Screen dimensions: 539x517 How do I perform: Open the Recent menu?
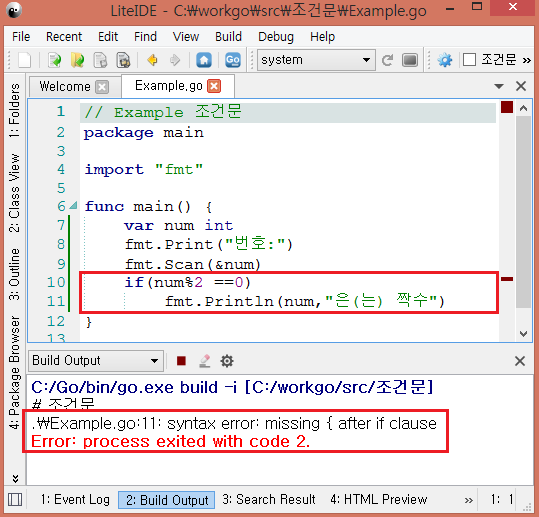(x=64, y=36)
